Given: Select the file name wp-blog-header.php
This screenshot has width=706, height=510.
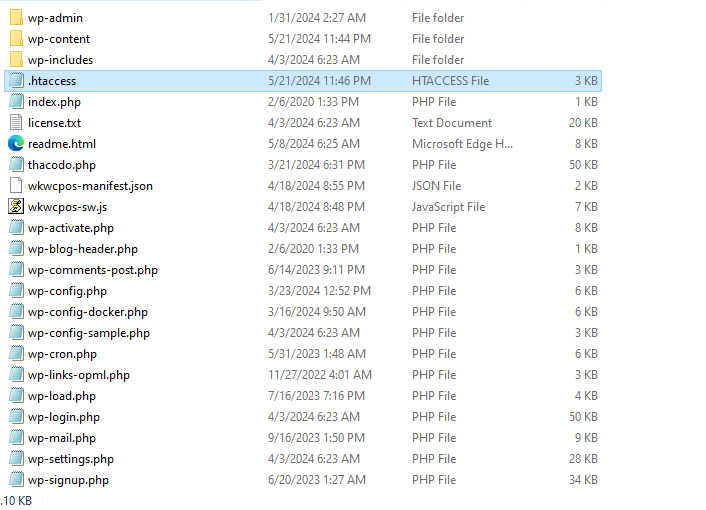Looking at the screenshot, I should point(83,249).
